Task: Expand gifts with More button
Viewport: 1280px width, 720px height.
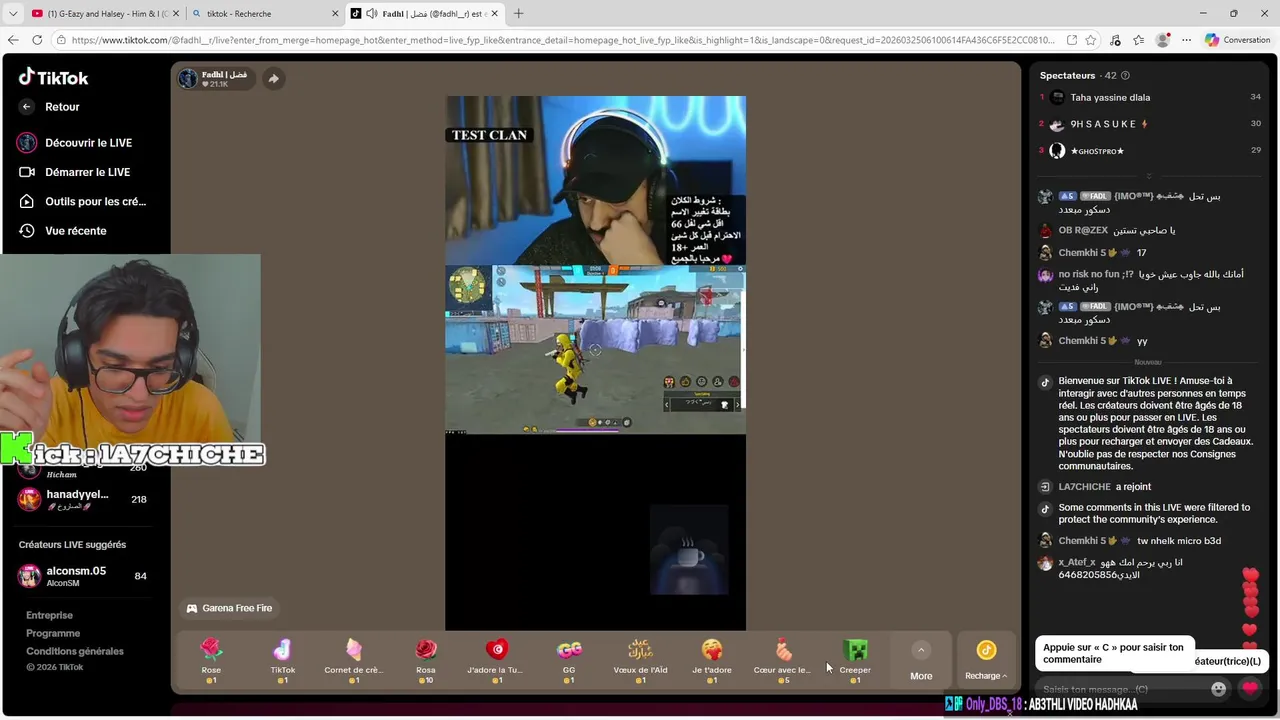Action: [x=921, y=661]
